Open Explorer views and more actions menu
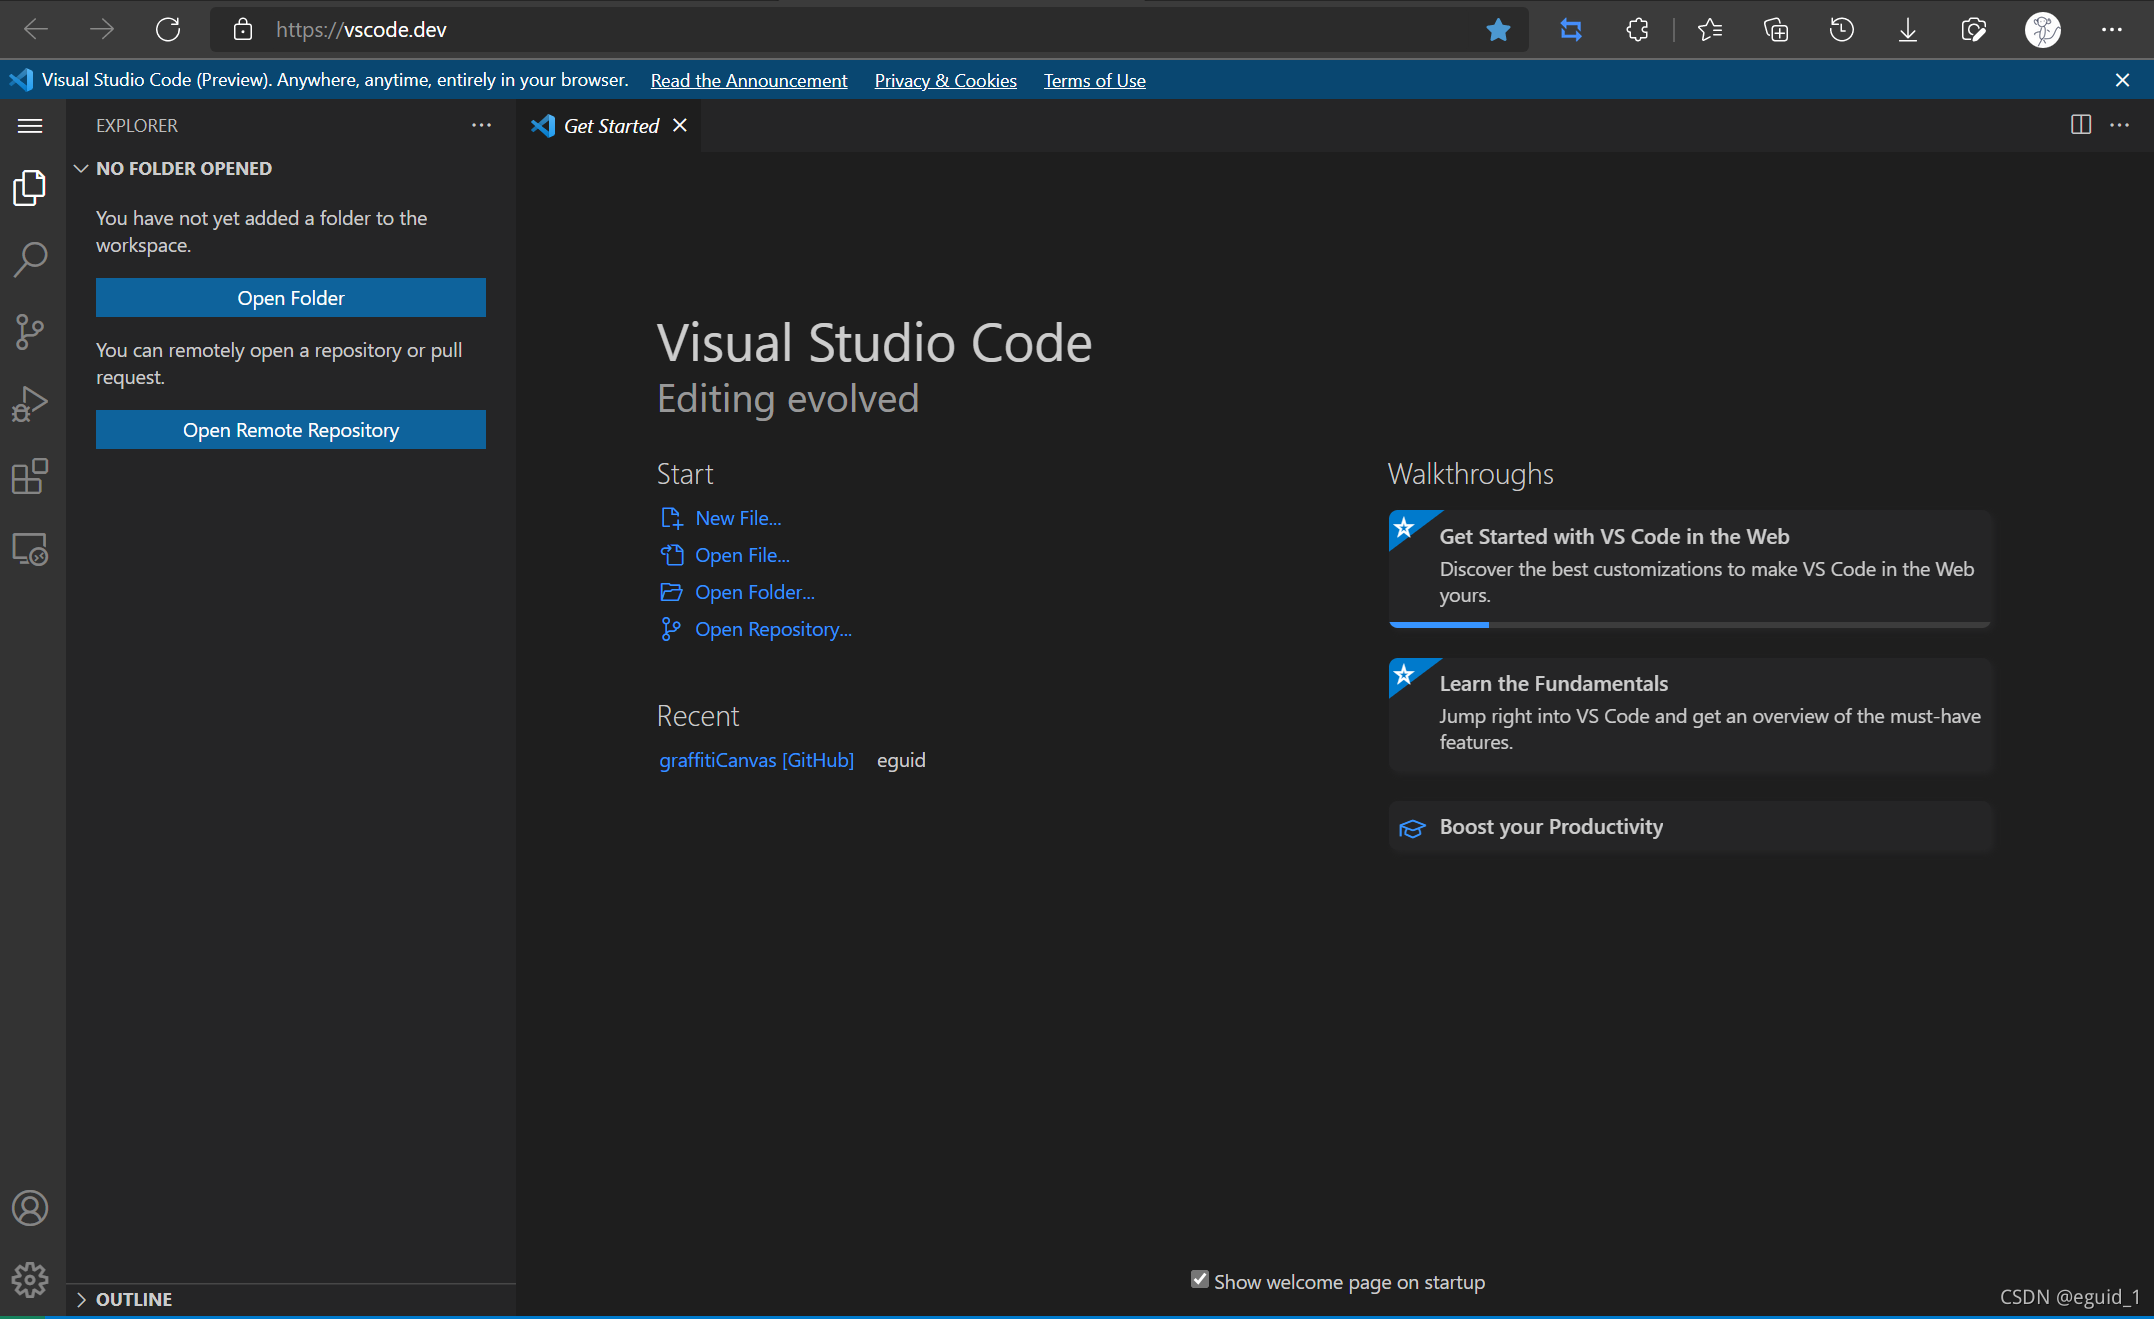This screenshot has width=2154, height=1319. [481, 125]
